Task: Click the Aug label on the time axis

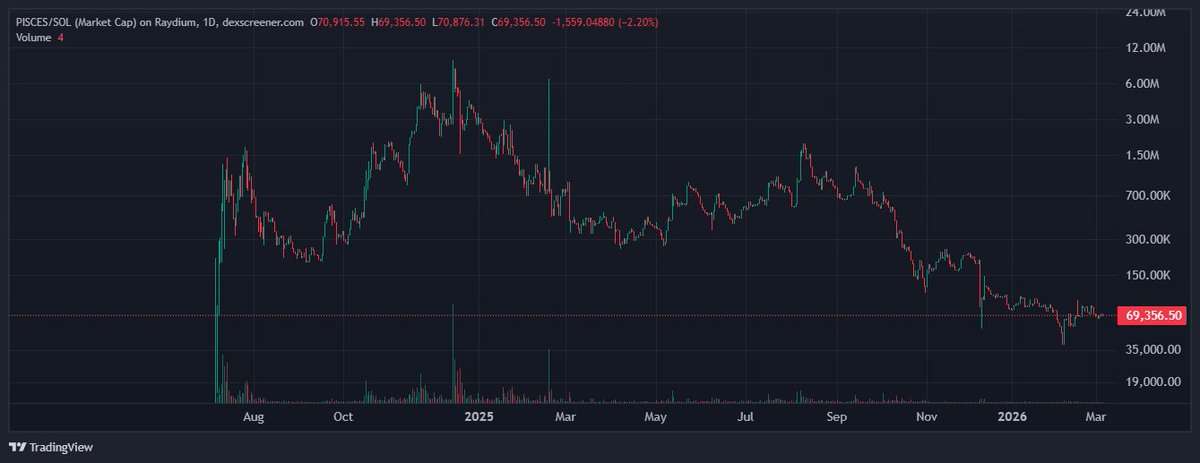Action: (x=254, y=415)
